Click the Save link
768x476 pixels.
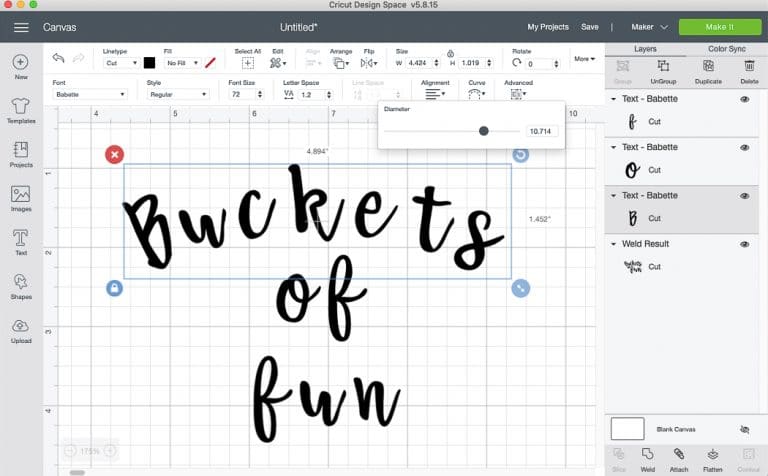point(590,27)
